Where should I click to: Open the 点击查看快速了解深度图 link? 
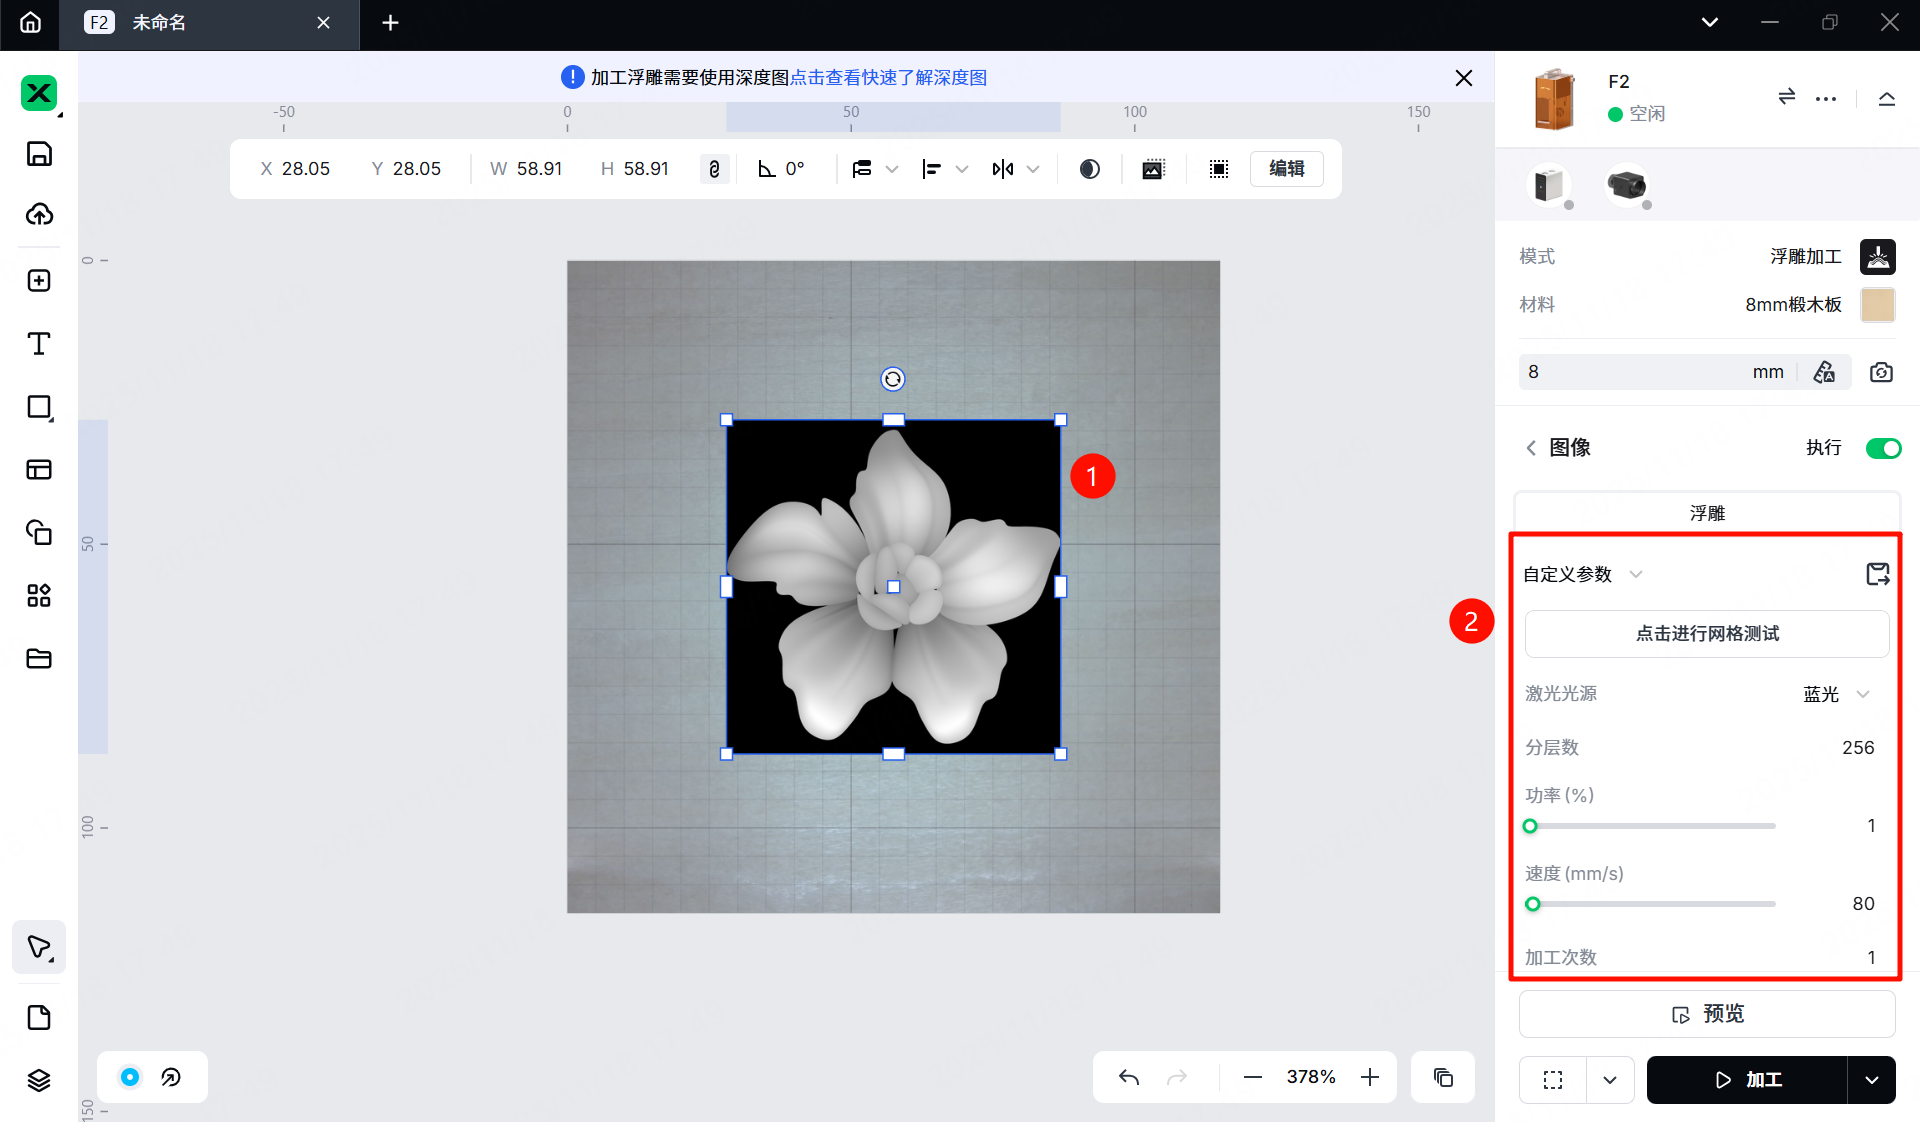click(x=888, y=78)
